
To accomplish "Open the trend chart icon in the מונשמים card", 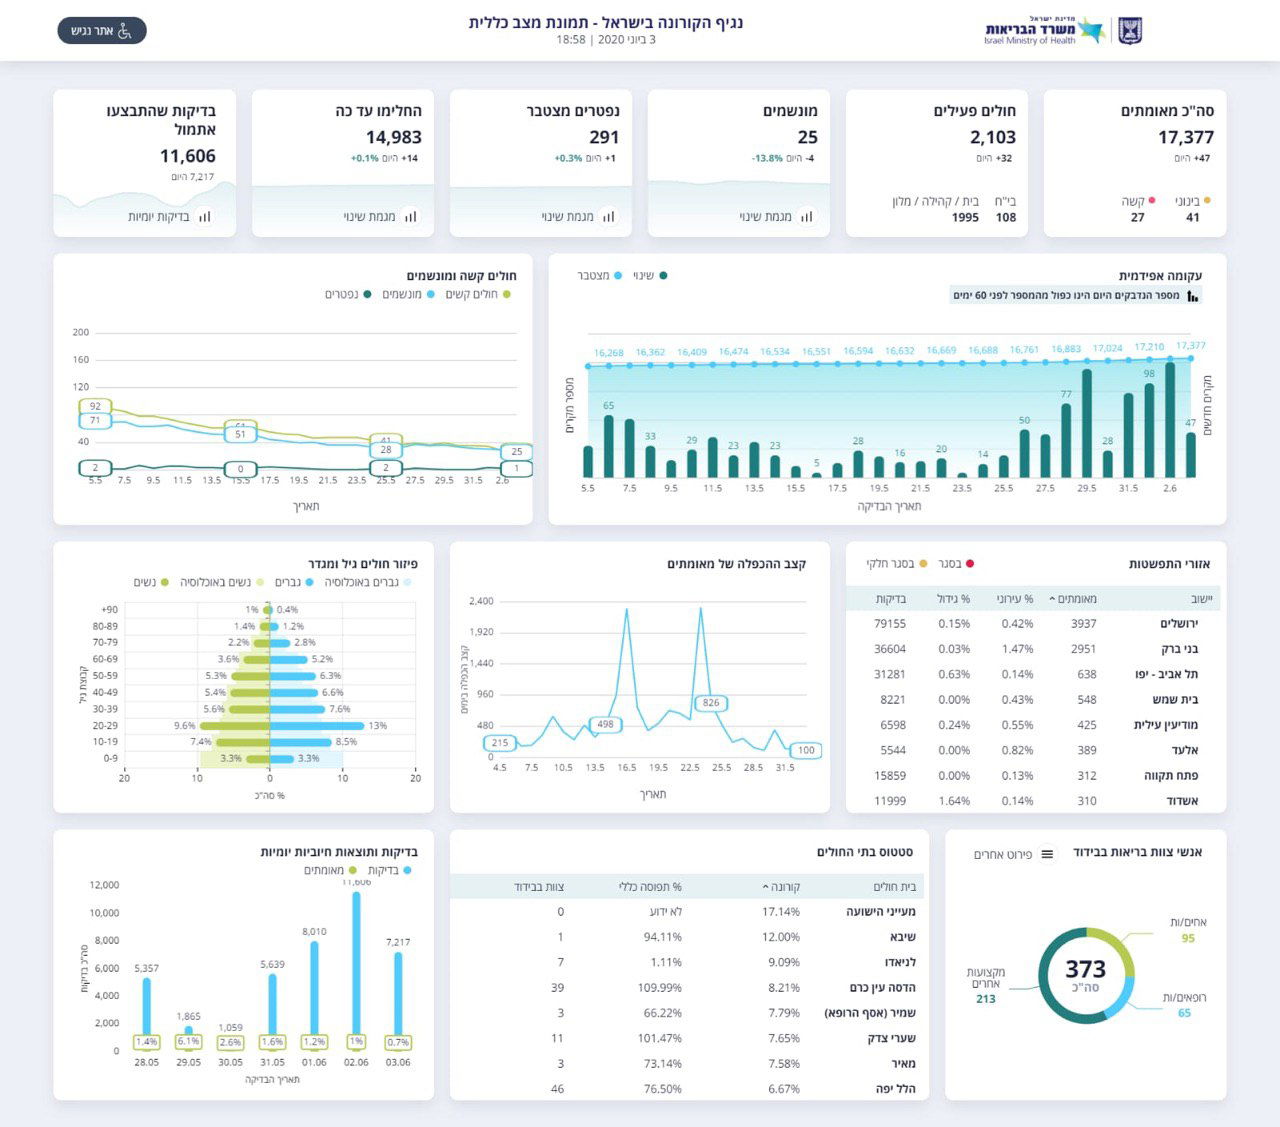I will pyautogui.click(x=806, y=216).
